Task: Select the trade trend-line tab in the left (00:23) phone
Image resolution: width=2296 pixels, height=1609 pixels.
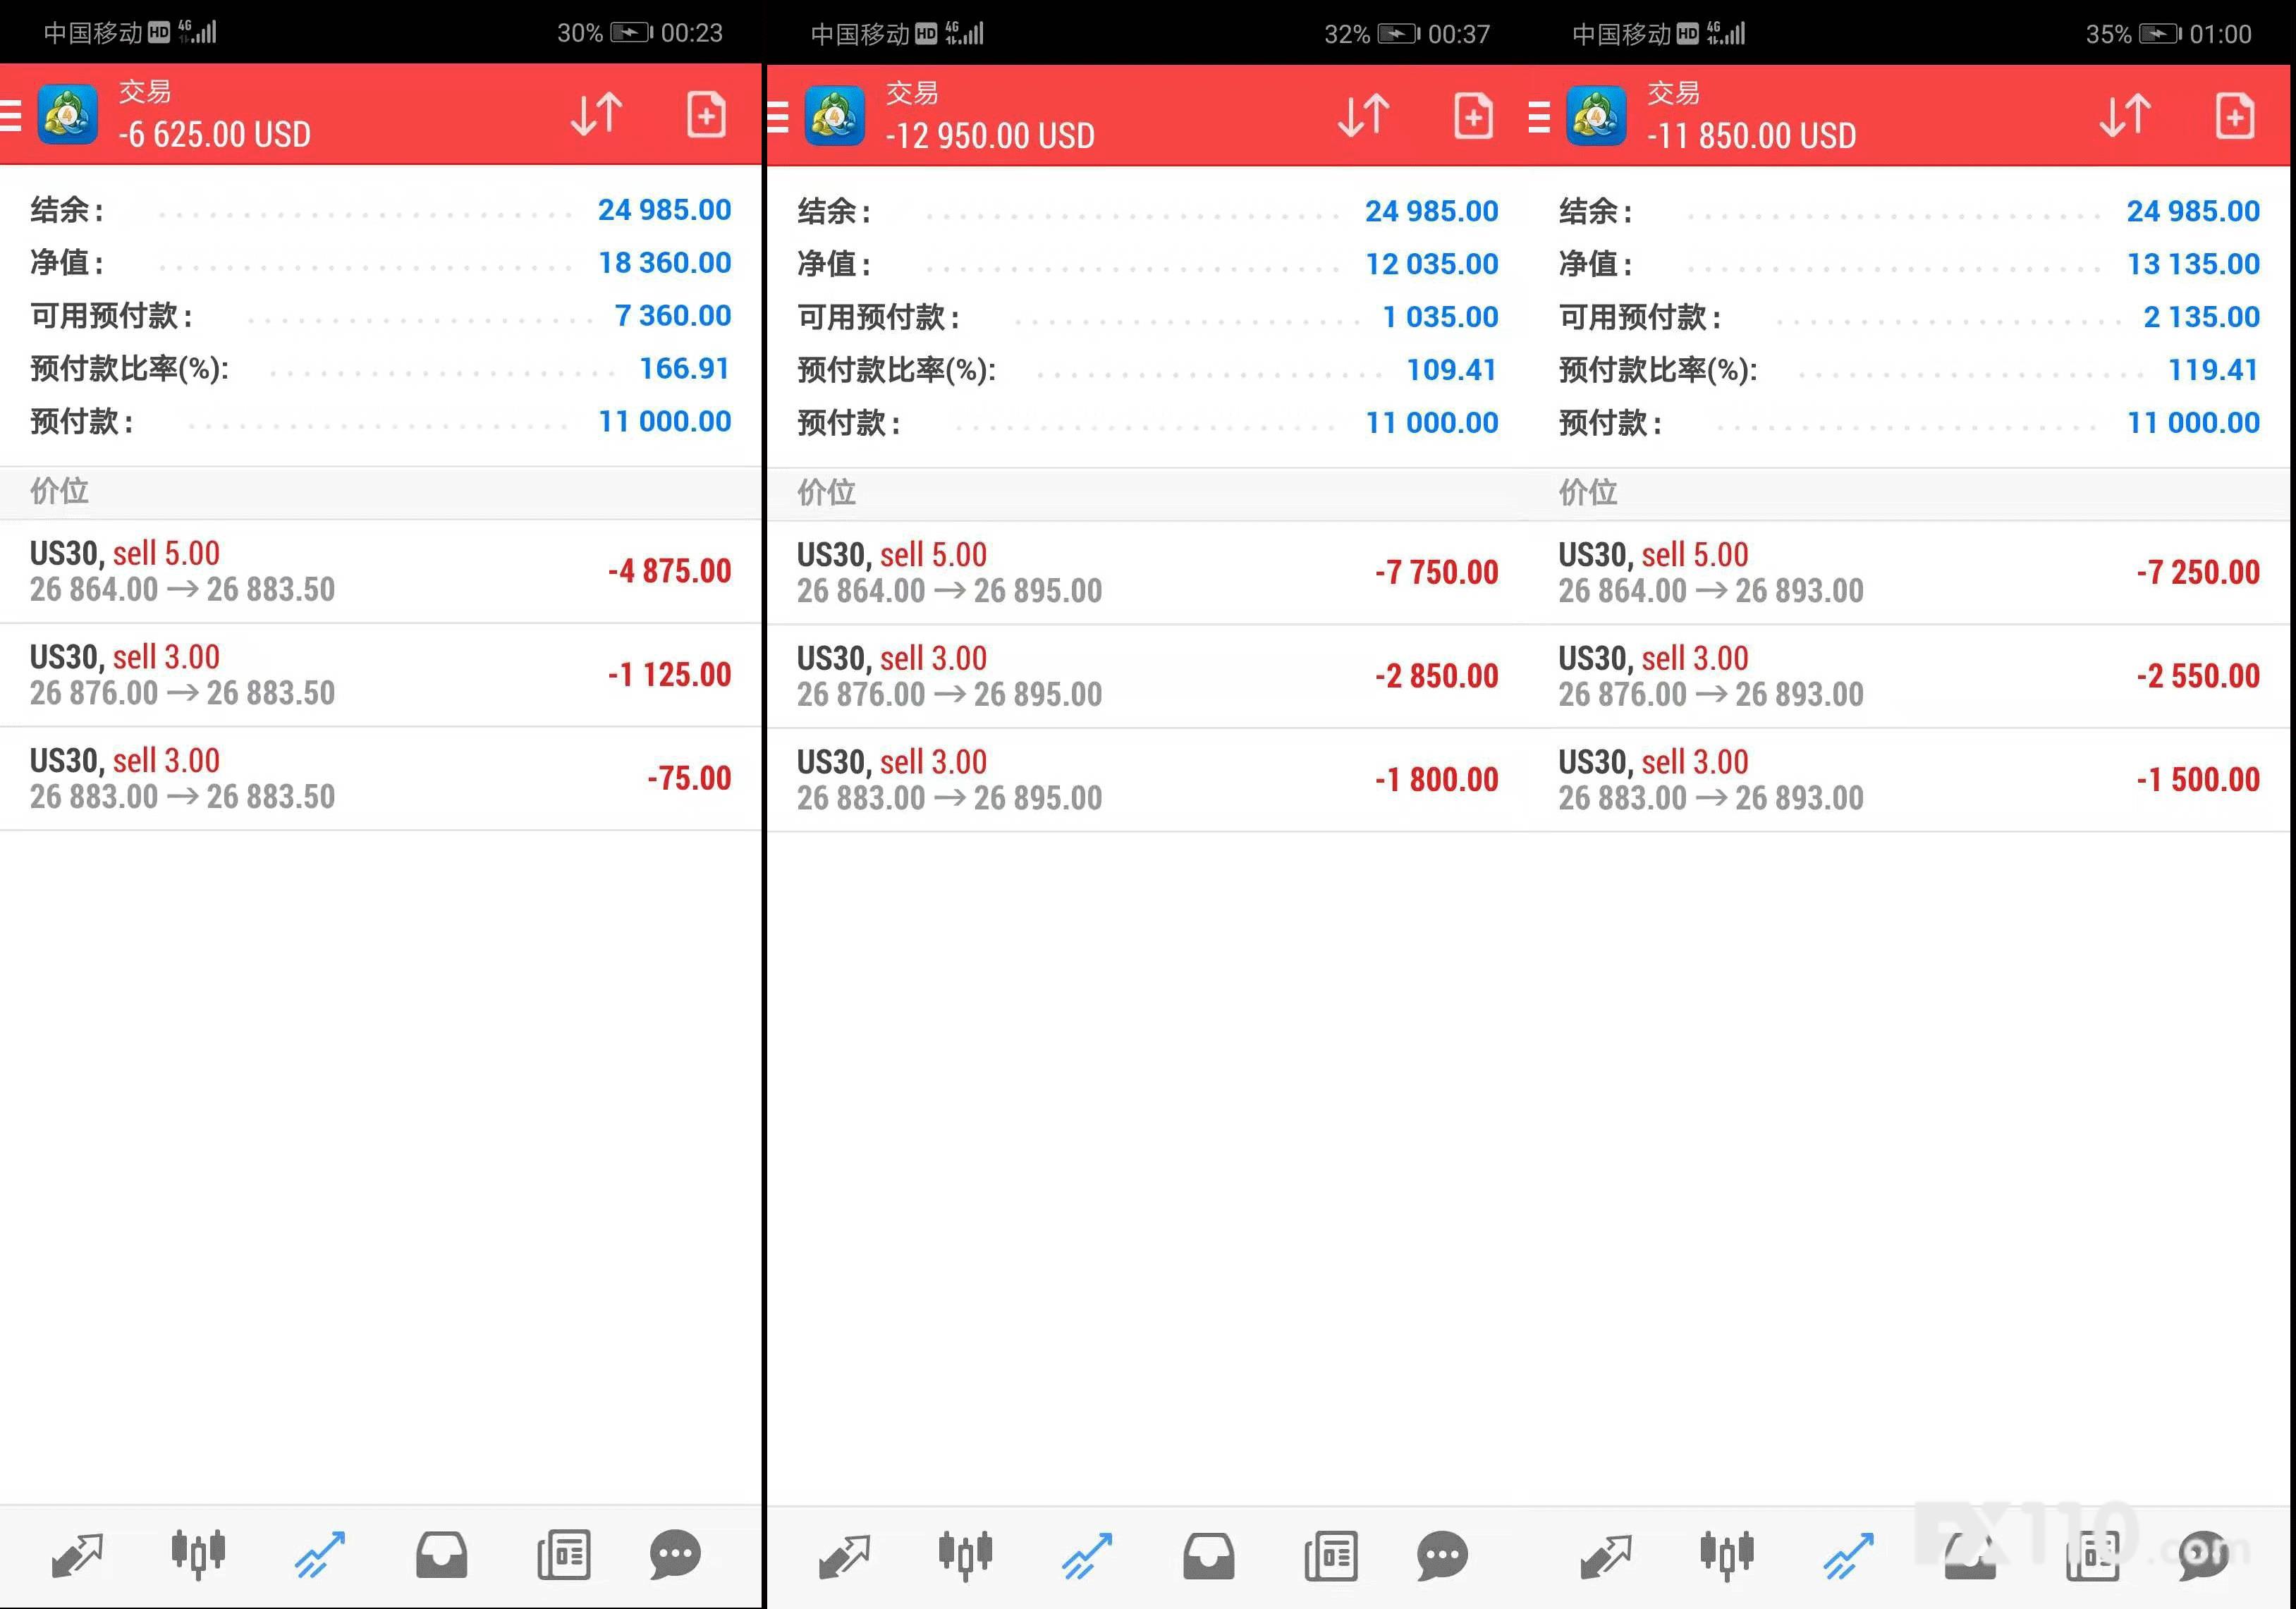Action: point(320,1555)
